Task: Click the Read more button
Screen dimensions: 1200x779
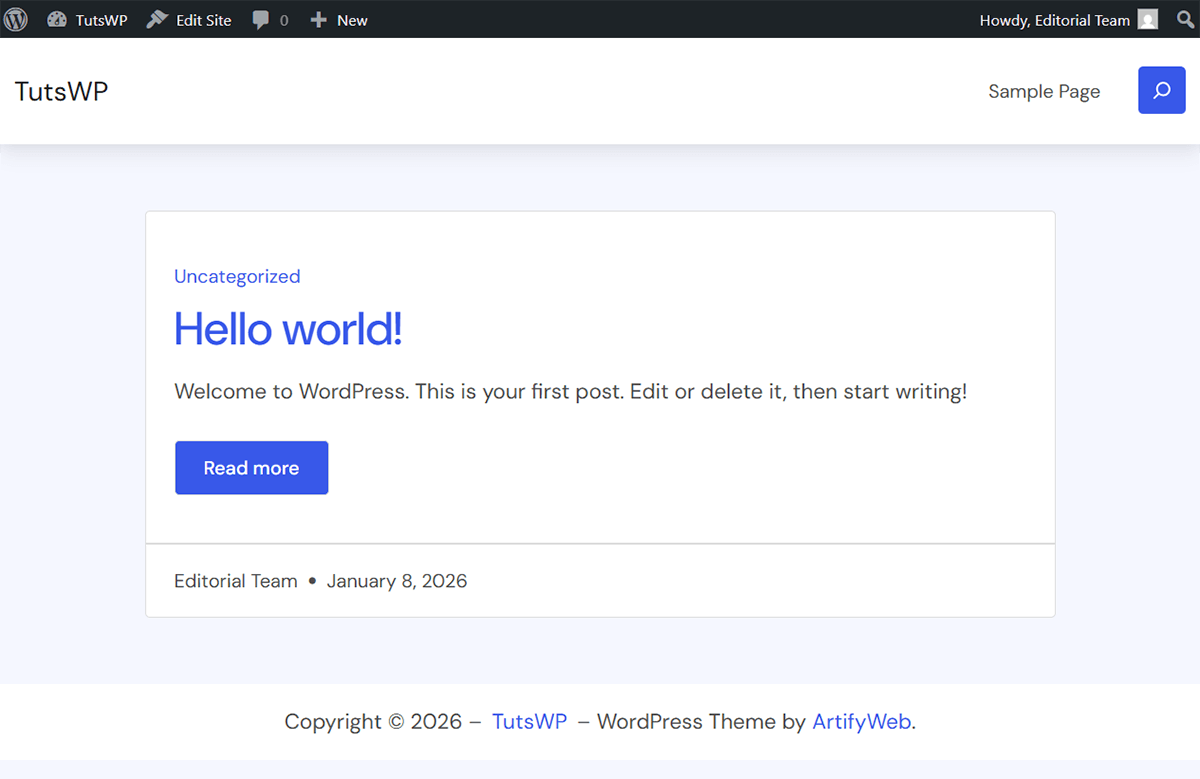Action: pos(251,467)
